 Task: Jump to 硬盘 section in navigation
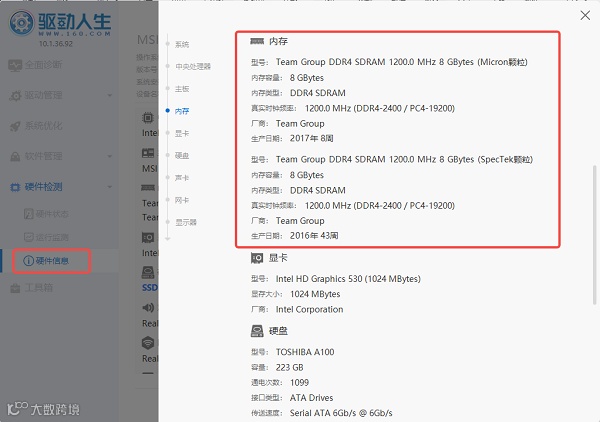pyautogui.click(x=182, y=155)
